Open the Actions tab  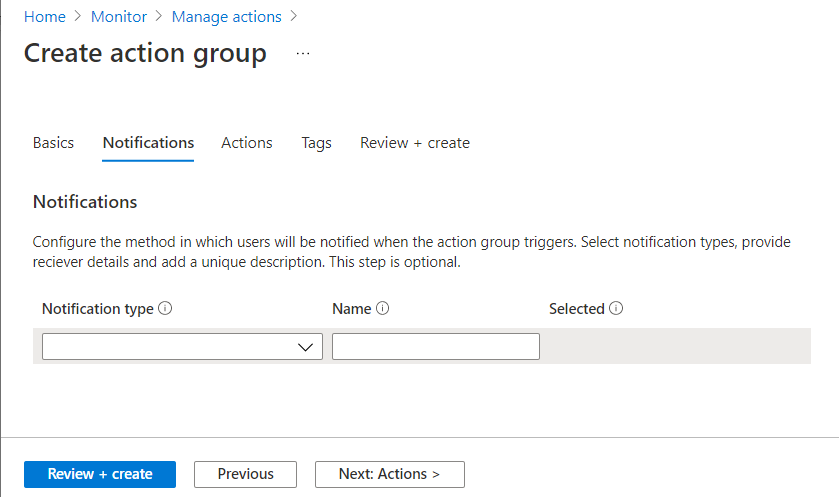point(247,143)
